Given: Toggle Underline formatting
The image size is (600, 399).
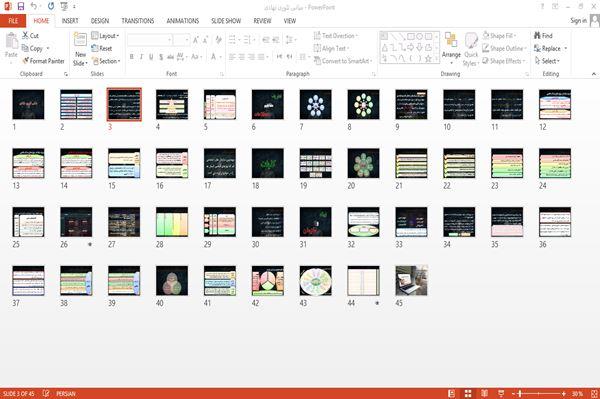Looking at the screenshot, I should tap(151, 57).
